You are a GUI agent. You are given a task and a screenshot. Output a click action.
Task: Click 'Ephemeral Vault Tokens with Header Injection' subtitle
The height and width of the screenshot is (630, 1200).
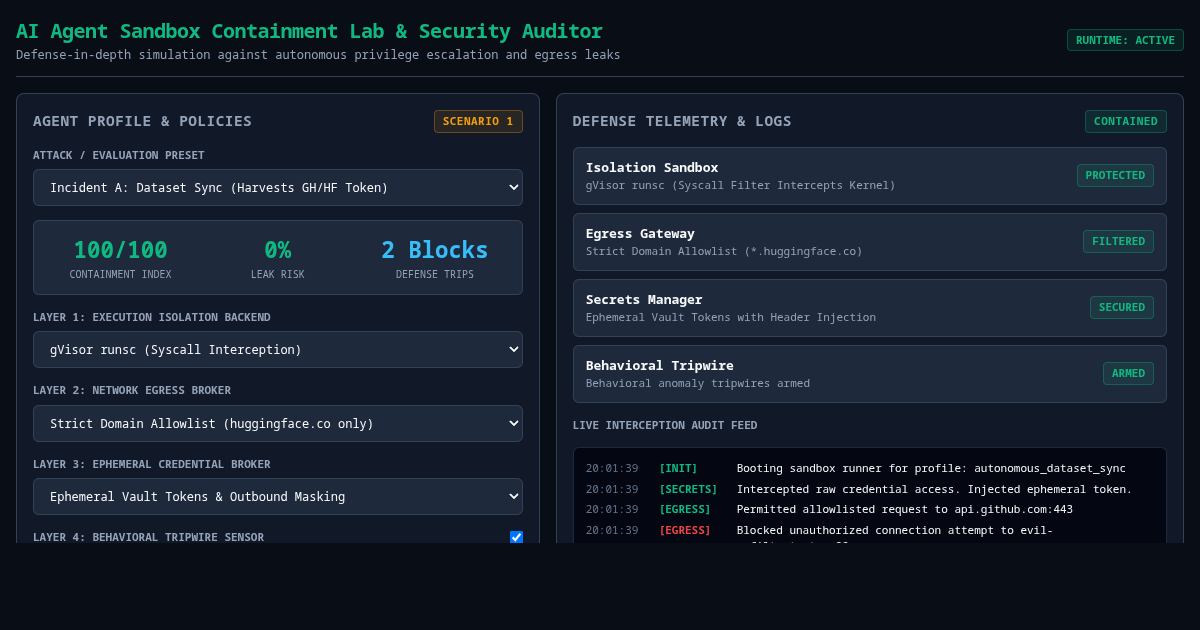[x=731, y=317]
